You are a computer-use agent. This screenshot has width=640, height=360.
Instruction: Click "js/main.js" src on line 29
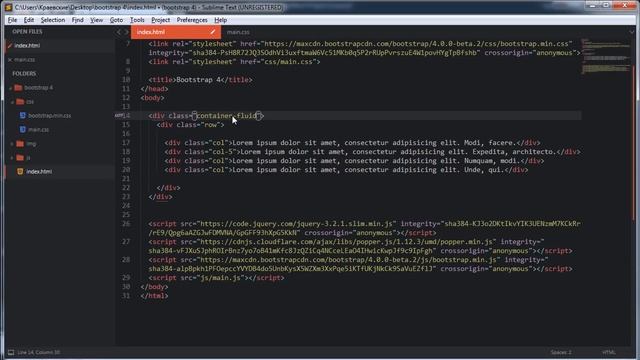coord(220,278)
